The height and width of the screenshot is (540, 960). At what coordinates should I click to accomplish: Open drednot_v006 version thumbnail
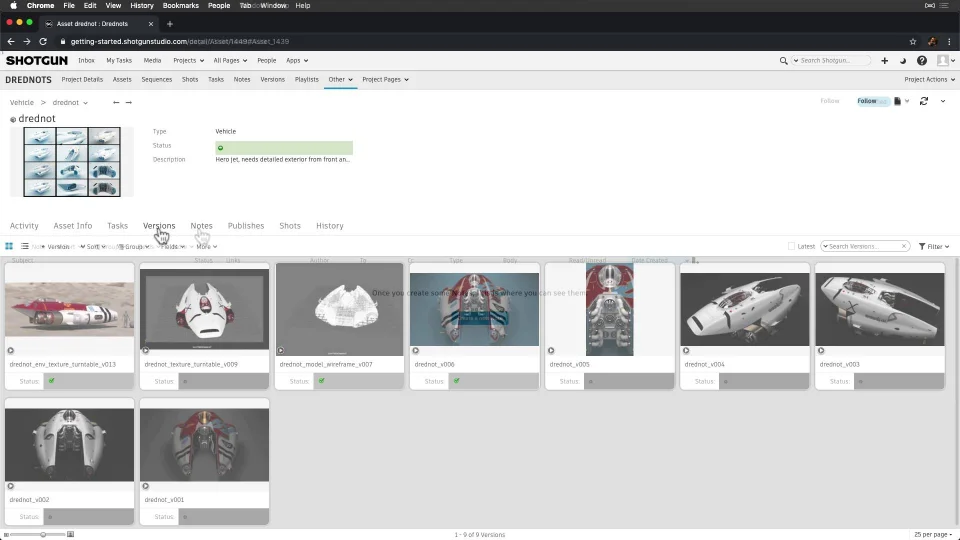pyautogui.click(x=474, y=309)
